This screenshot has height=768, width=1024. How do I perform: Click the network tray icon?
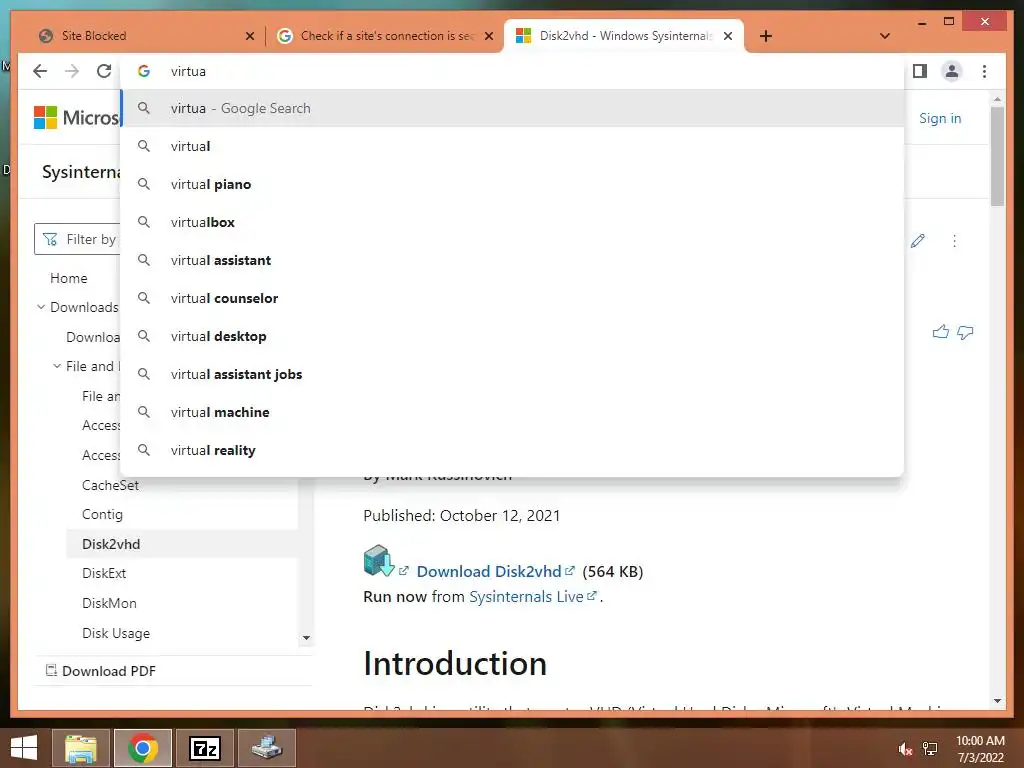tap(930, 749)
